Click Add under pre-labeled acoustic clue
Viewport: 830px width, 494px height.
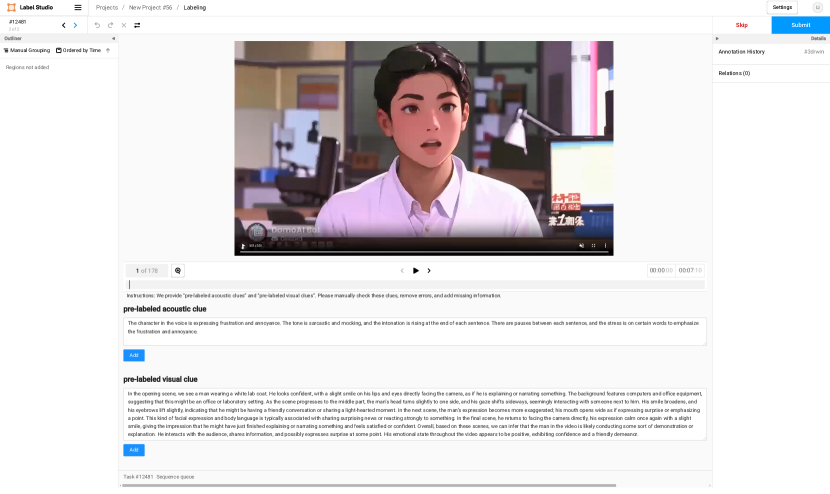pos(134,355)
